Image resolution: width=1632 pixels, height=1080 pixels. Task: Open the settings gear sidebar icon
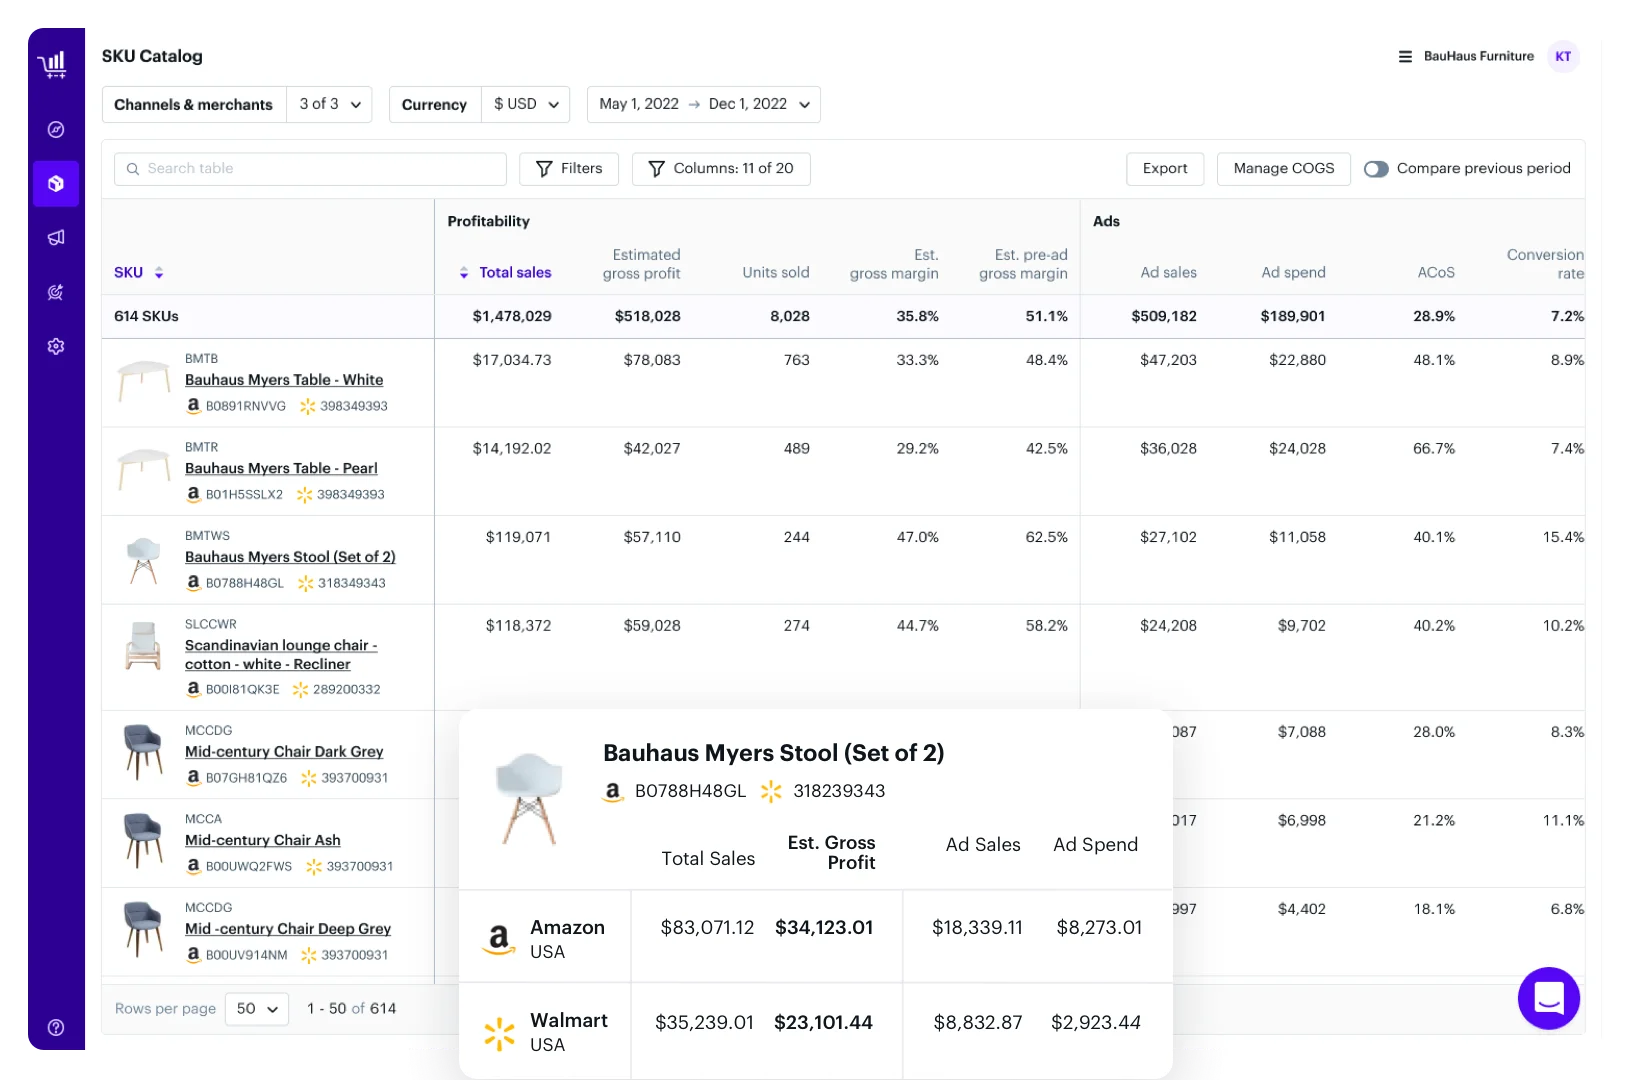pyautogui.click(x=56, y=346)
